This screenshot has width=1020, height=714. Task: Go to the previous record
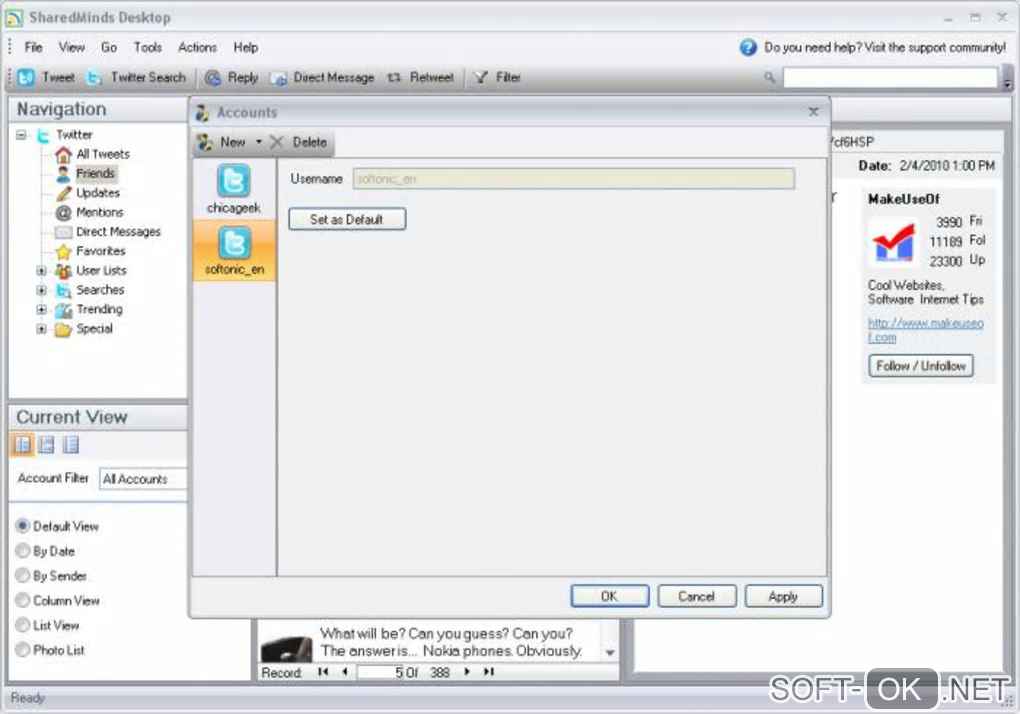pyautogui.click(x=344, y=672)
